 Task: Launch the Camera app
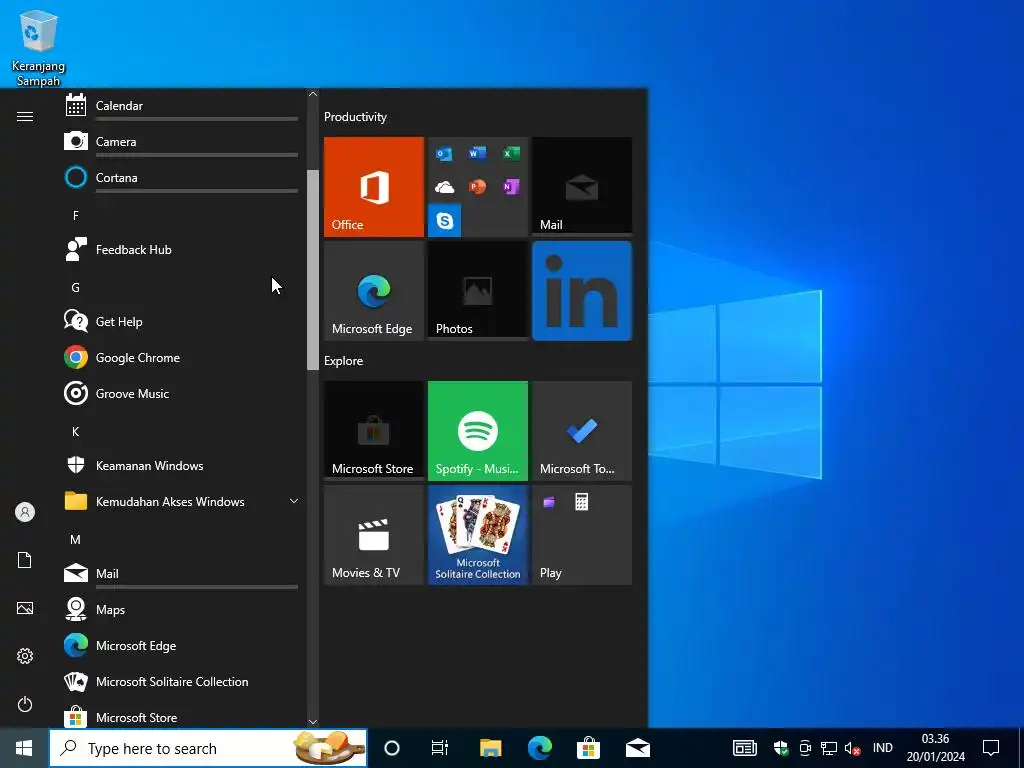[182, 142]
